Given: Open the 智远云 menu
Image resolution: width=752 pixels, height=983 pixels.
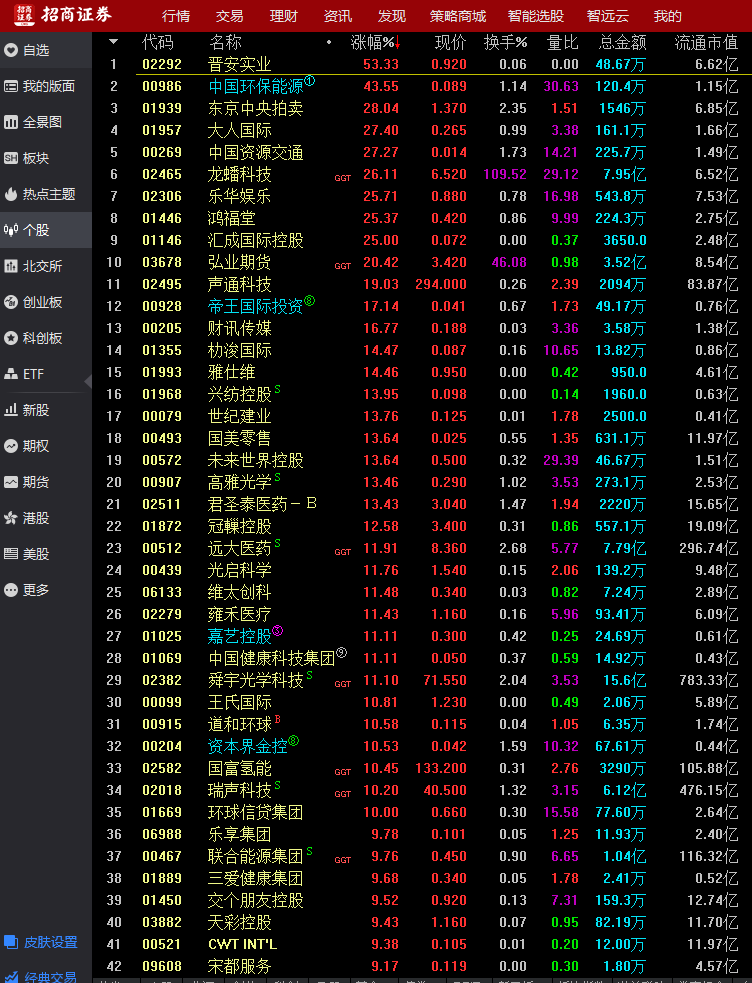Looking at the screenshot, I should 607,16.
